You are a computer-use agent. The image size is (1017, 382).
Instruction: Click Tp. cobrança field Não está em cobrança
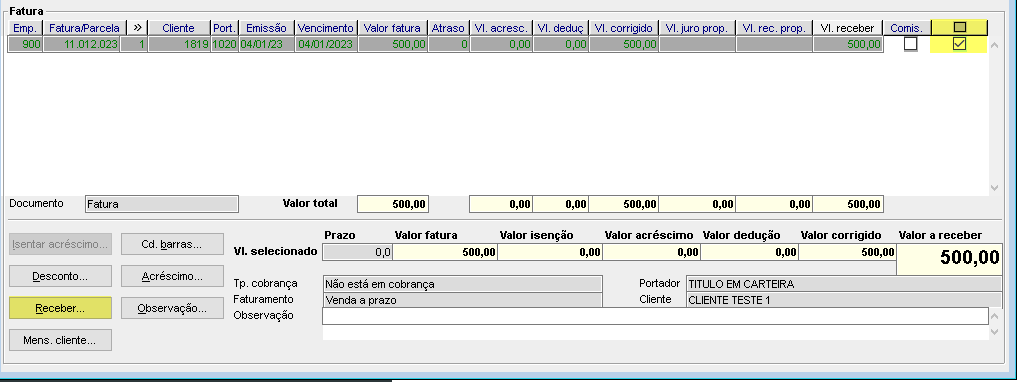pyautogui.click(x=462, y=284)
